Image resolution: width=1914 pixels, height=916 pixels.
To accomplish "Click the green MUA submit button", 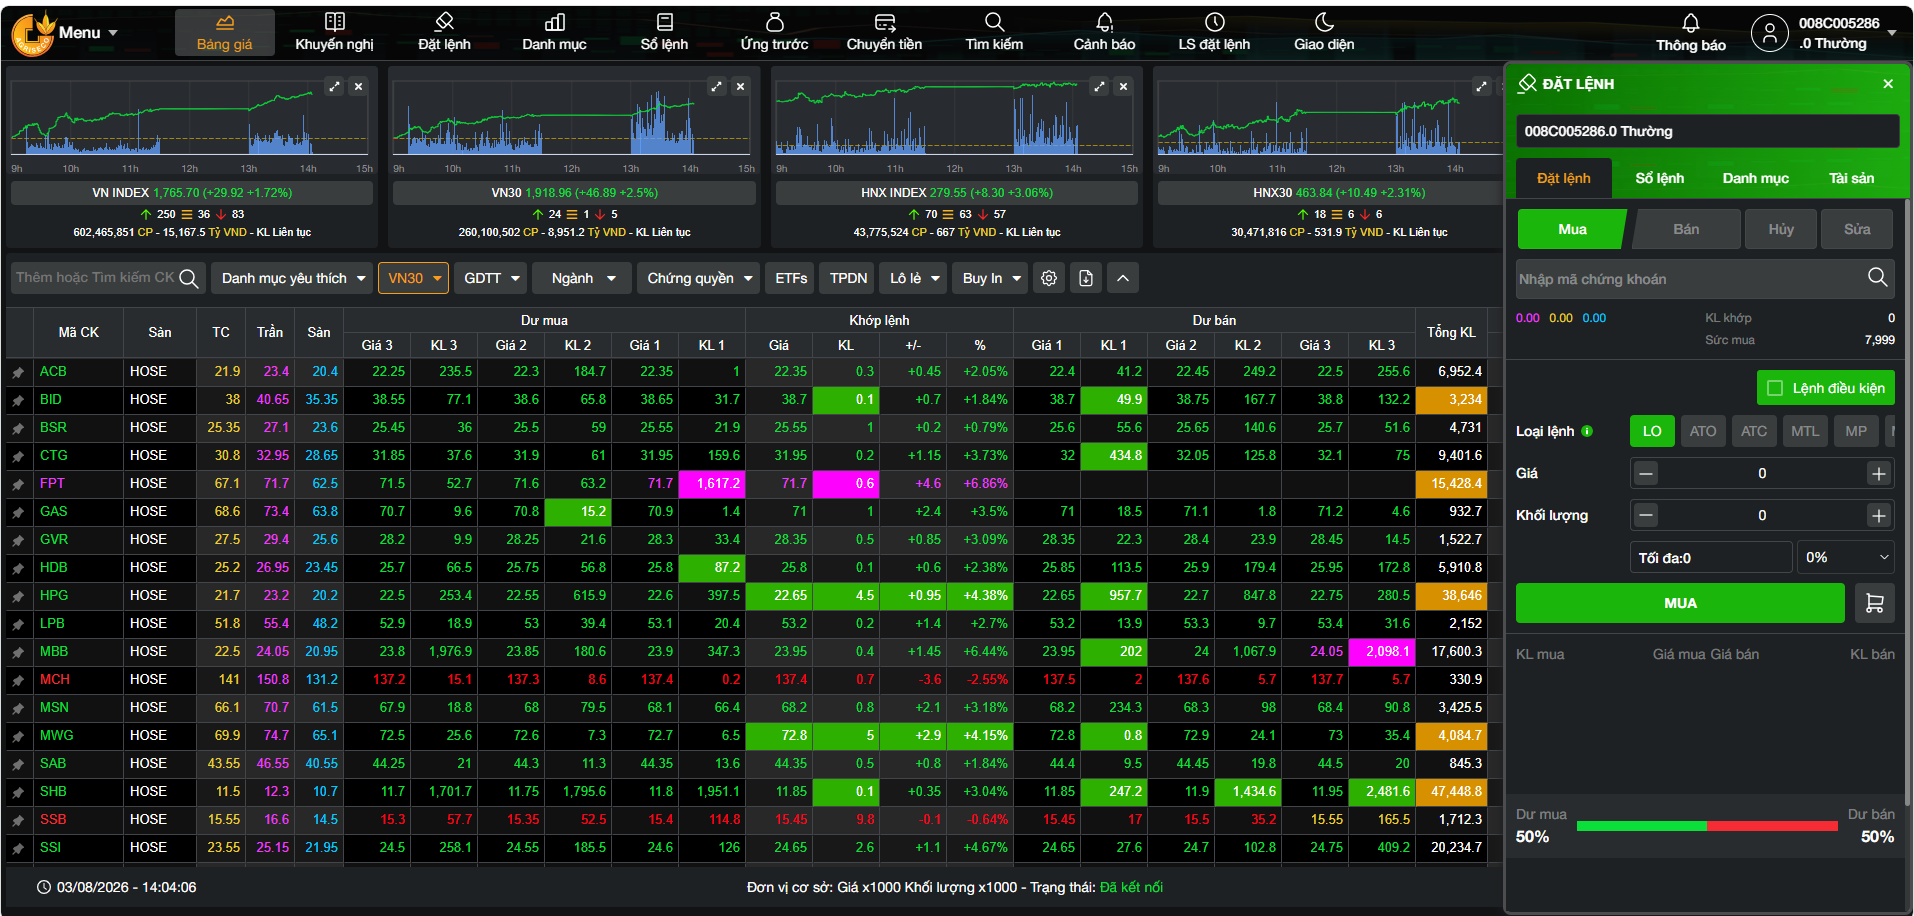I will click(x=1680, y=603).
